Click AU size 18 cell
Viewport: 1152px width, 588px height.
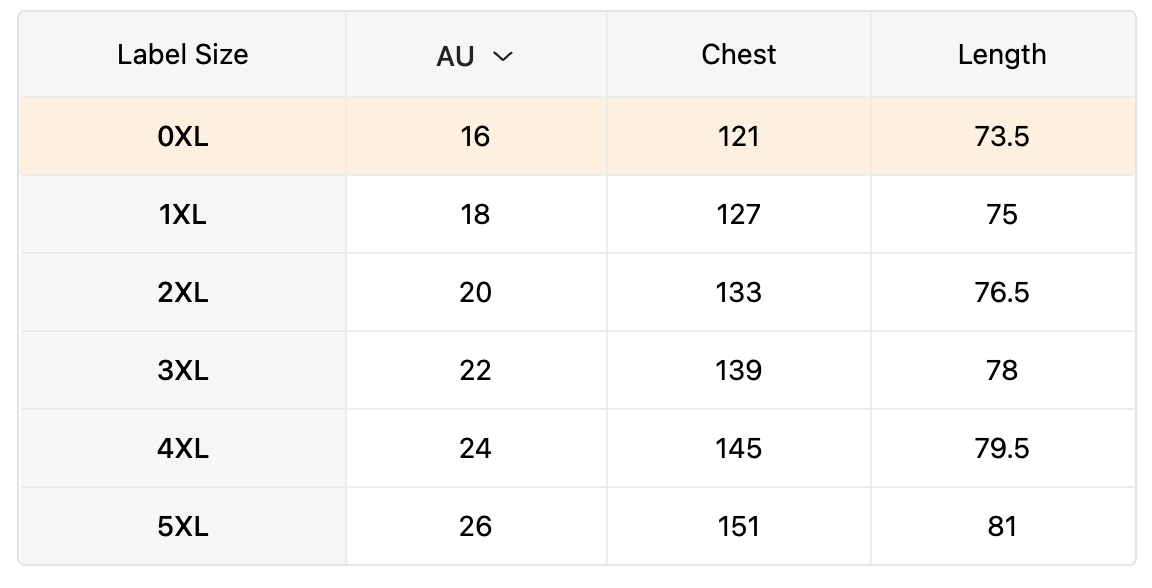pyautogui.click(x=475, y=215)
